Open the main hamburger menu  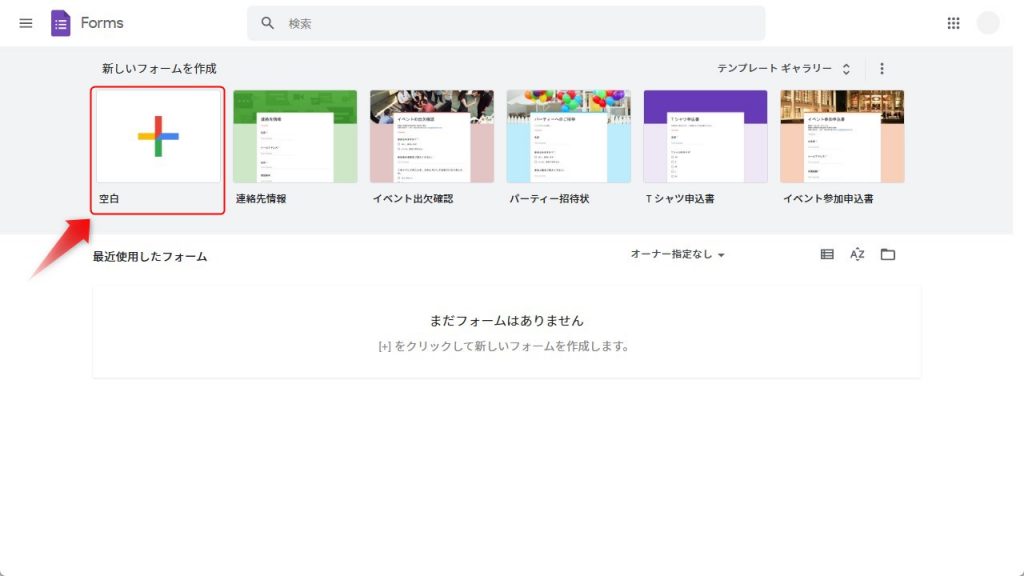pyautogui.click(x=25, y=24)
